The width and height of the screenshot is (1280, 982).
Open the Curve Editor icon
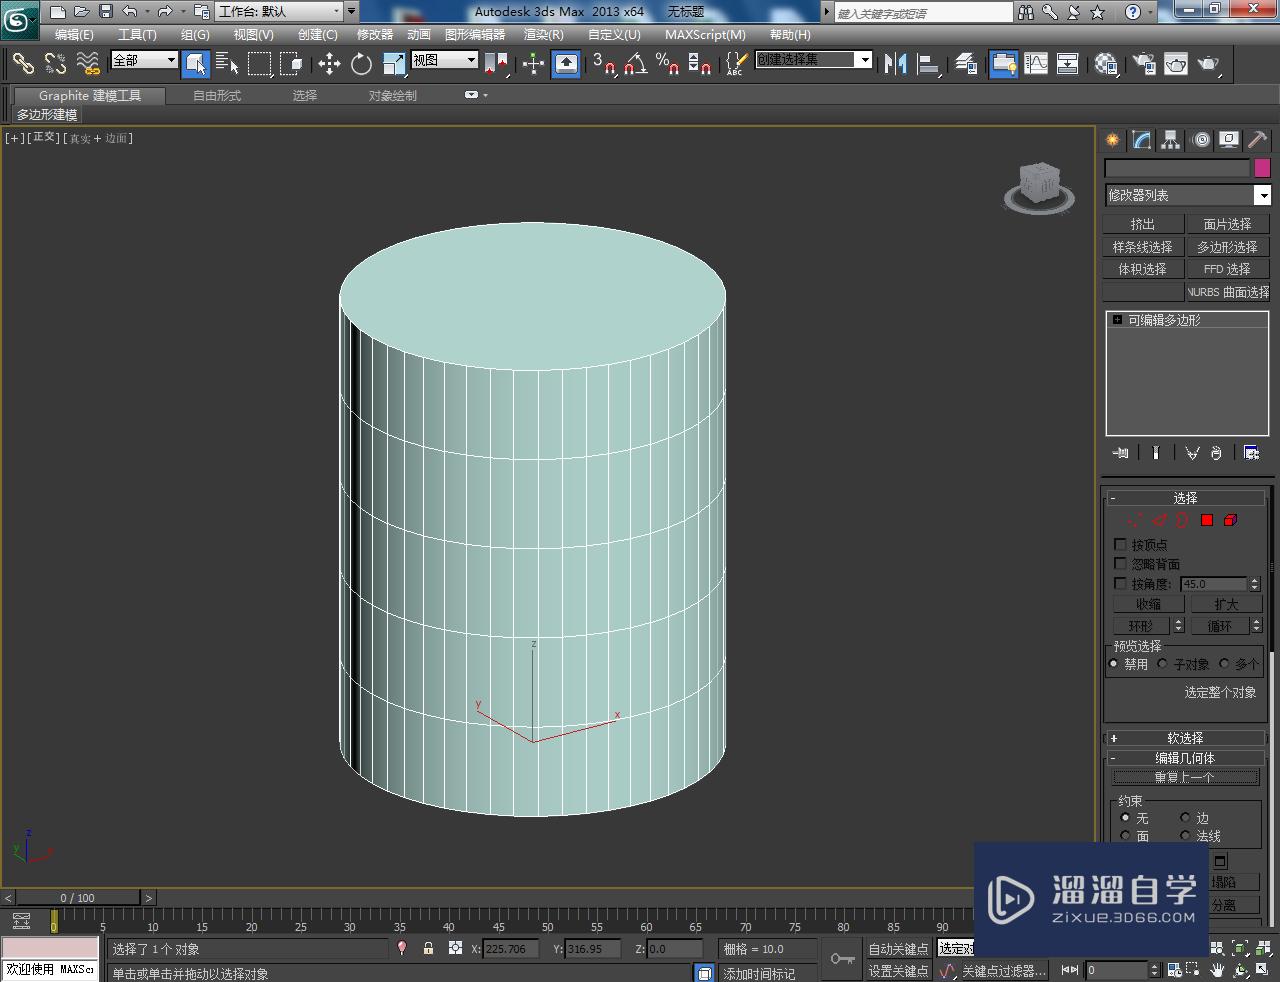1036,64
